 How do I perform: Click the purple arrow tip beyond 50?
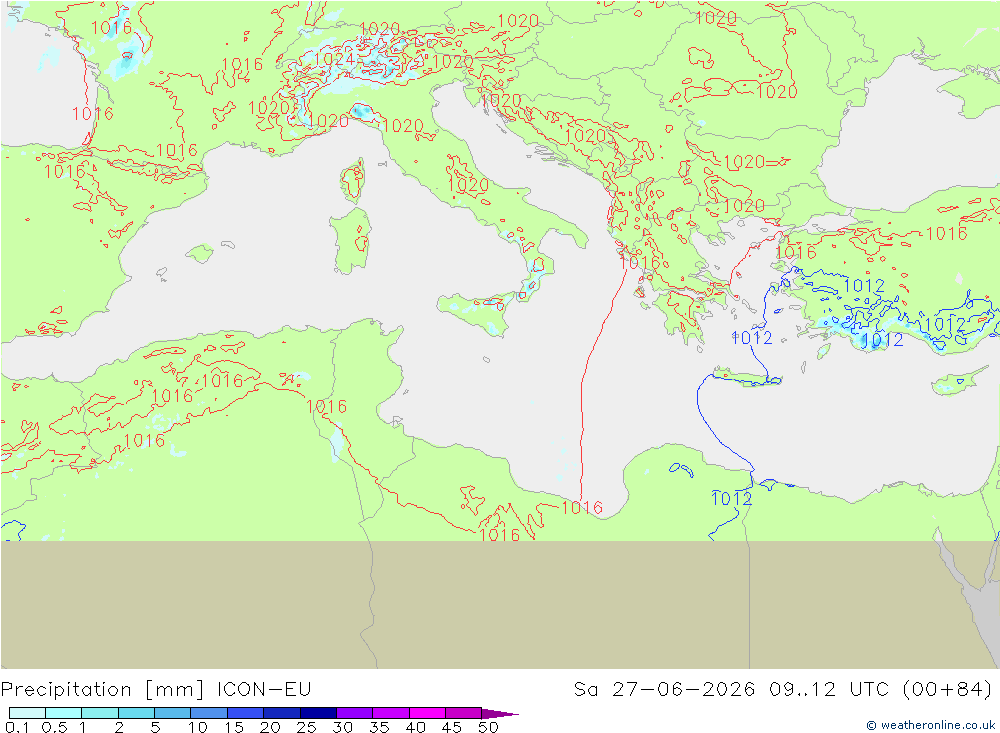[500, 713]
